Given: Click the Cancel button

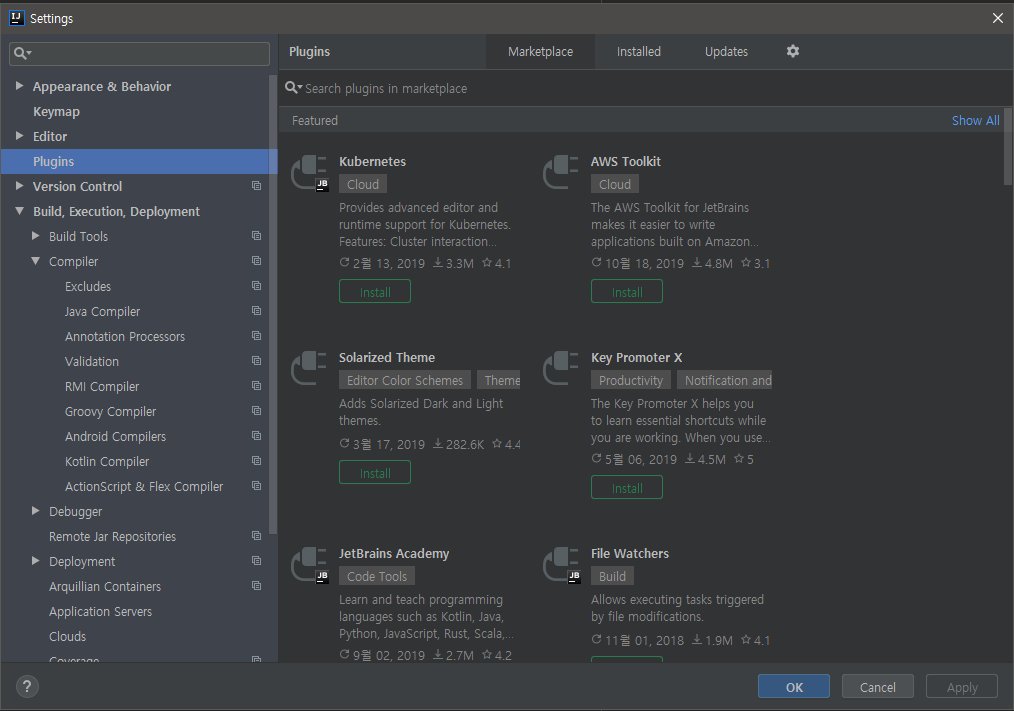Looking at the screenshot, I should 878,686.
